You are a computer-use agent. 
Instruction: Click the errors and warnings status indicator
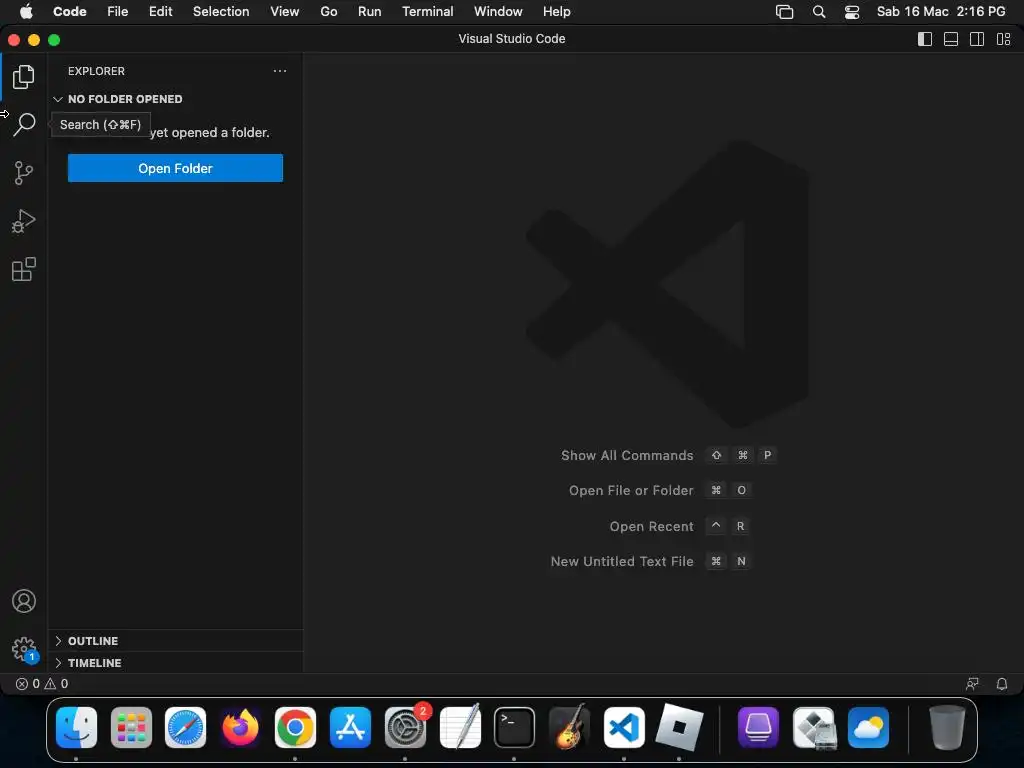42,684
